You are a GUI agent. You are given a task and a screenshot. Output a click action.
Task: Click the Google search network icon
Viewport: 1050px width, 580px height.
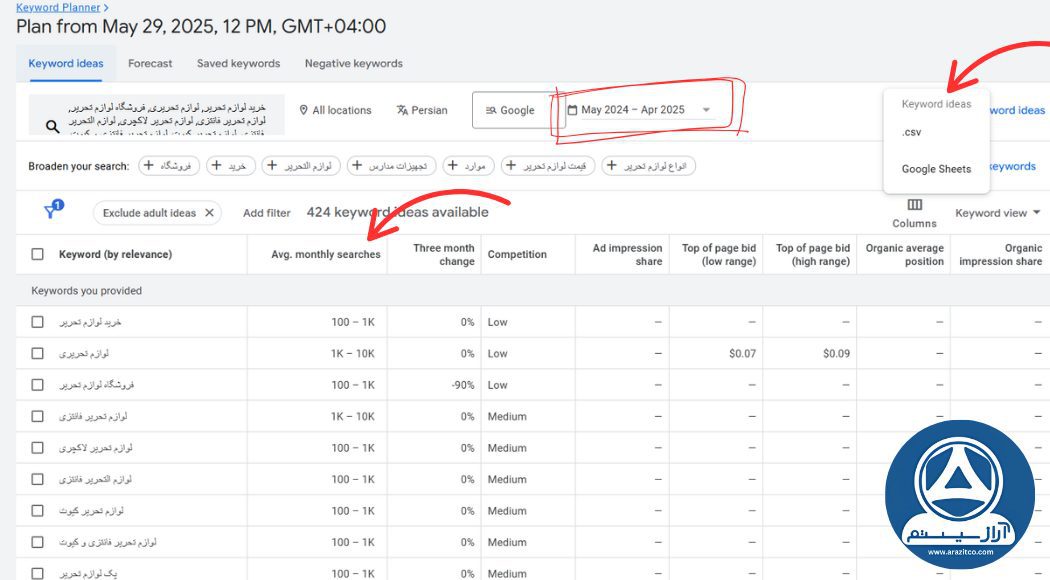(490, 110)
